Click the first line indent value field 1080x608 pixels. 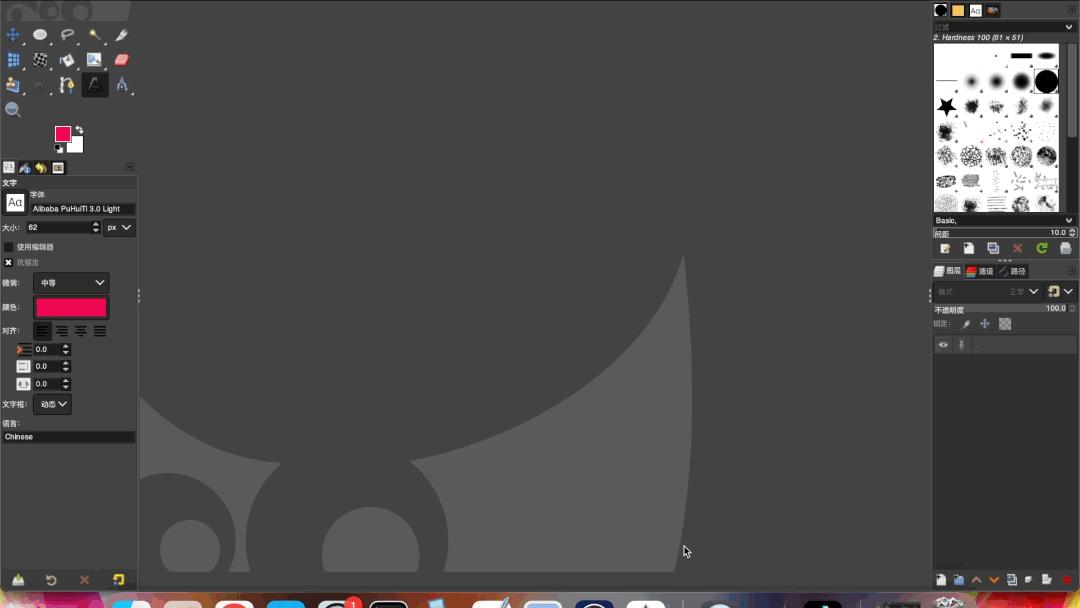point(47,349)
